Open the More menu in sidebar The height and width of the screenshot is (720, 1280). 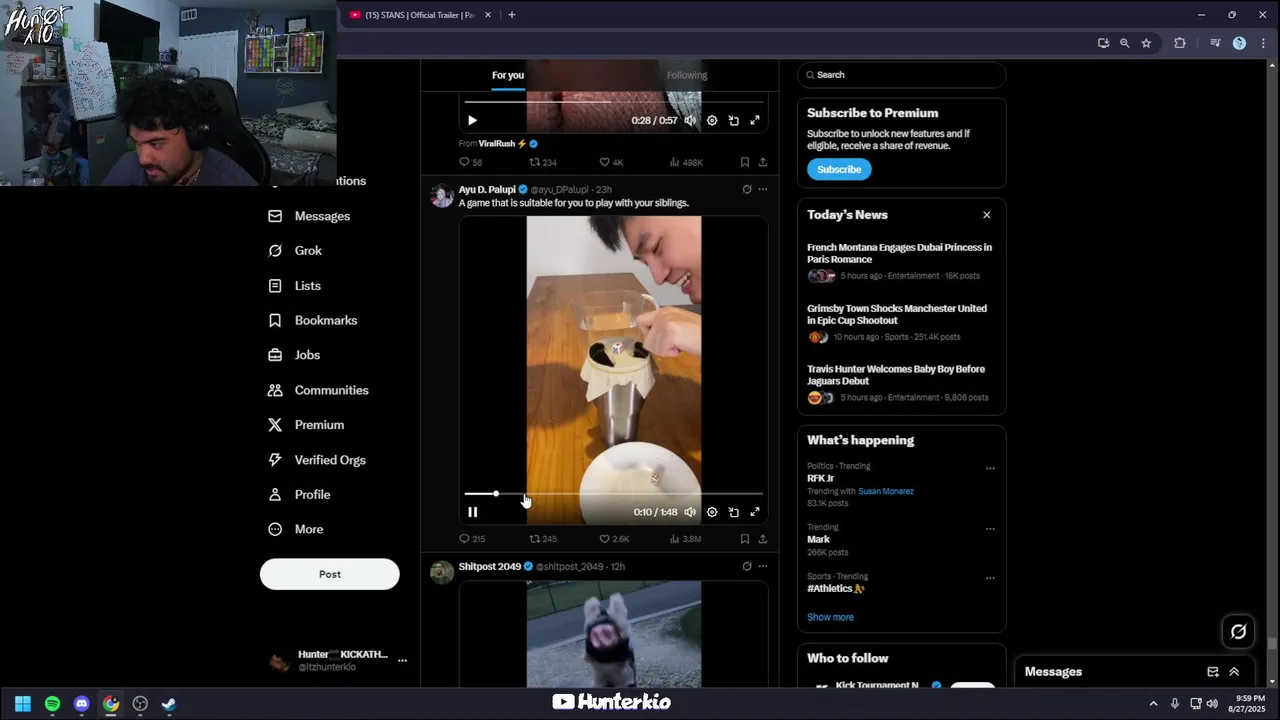tap(295, 529)
